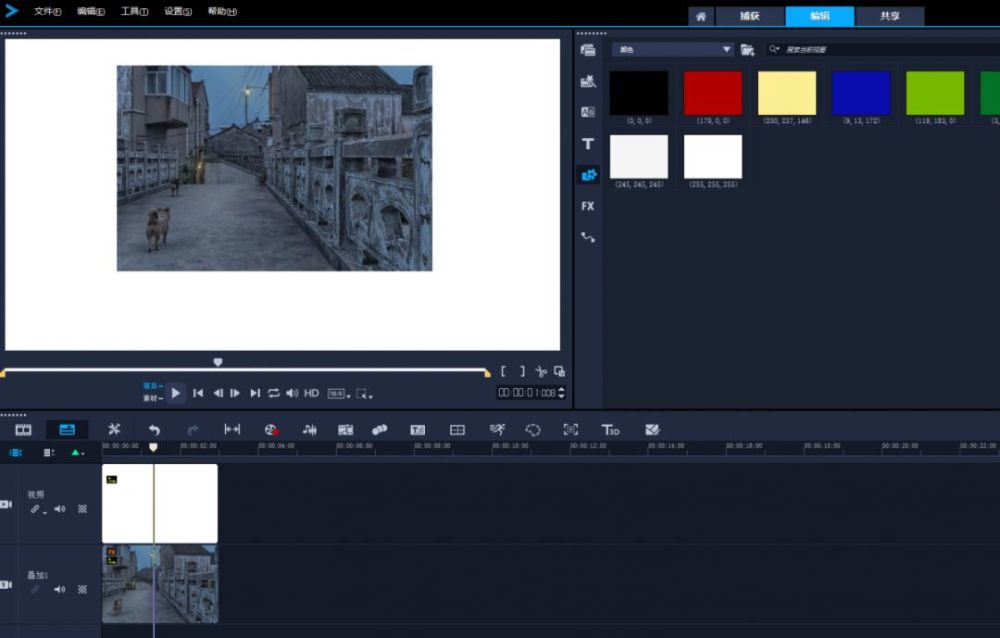Open the search filter dropdown arrow

pos(776,49)
